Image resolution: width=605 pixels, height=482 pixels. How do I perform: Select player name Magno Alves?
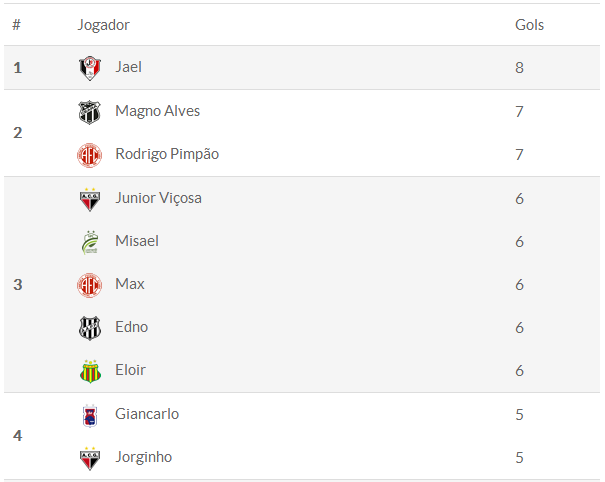click(157, 111)
